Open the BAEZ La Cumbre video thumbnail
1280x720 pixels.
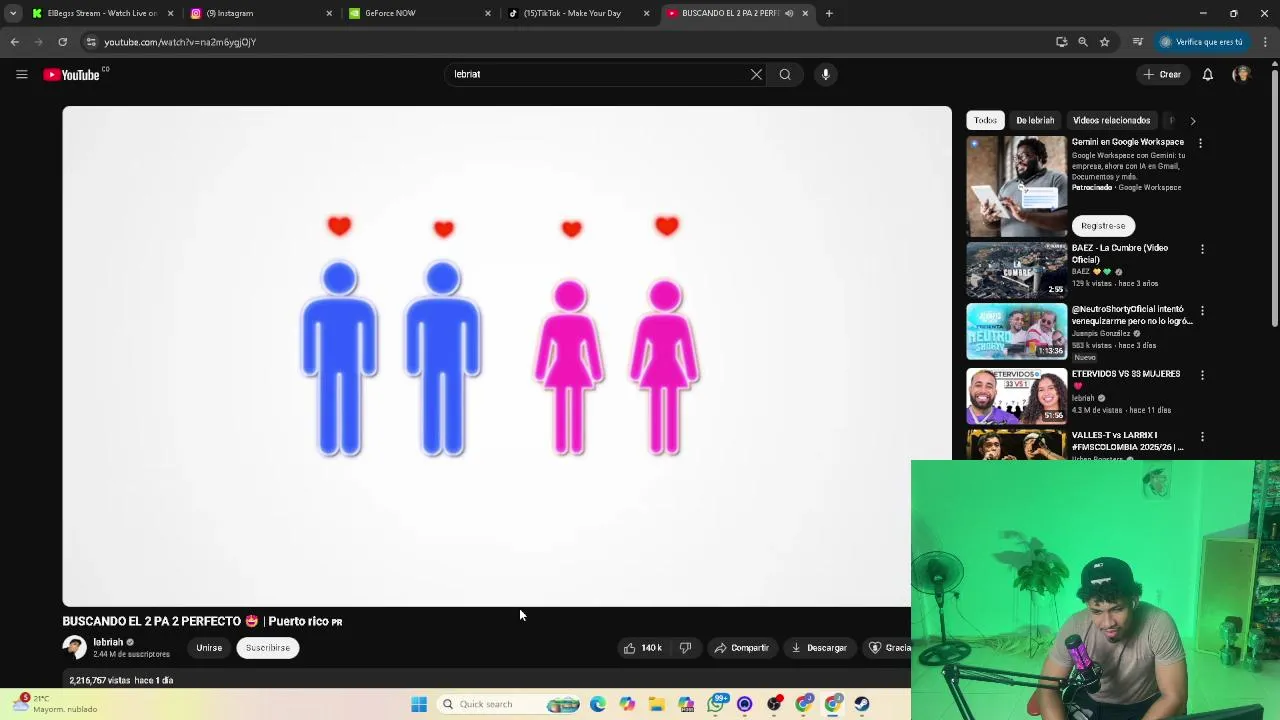click(1016, 270)
